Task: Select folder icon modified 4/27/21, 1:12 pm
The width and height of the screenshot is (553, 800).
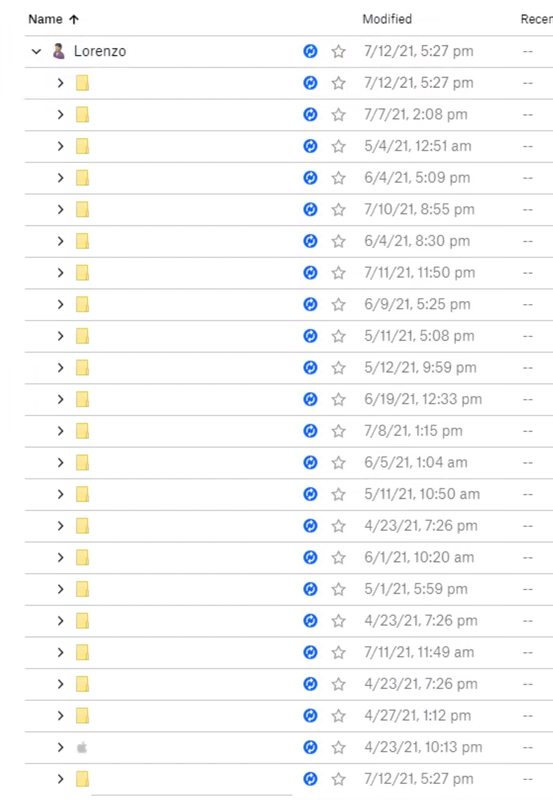Action: click(82, 715)
